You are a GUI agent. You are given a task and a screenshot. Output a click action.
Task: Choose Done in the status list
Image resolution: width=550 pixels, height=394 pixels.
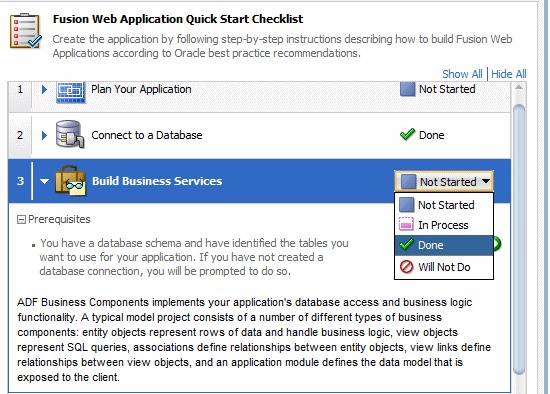pos(444,245)
